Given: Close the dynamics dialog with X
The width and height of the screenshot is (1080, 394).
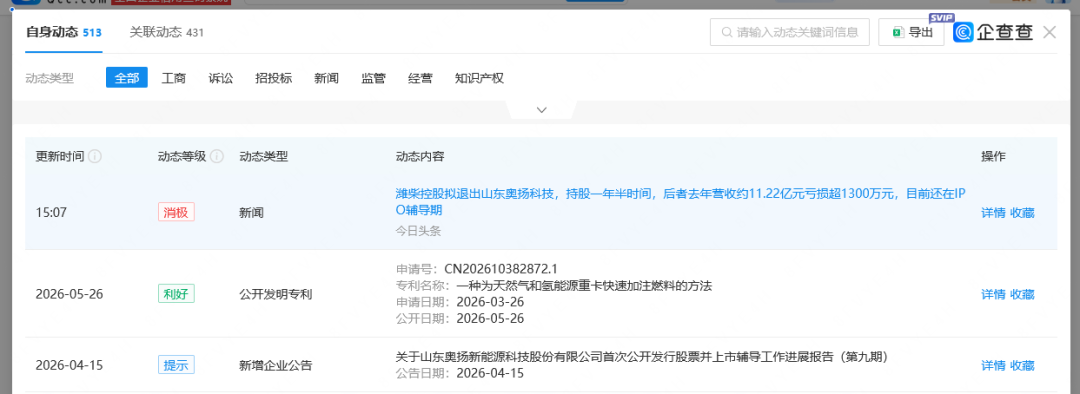Looking at the screenshot, I should point(1050,32).
